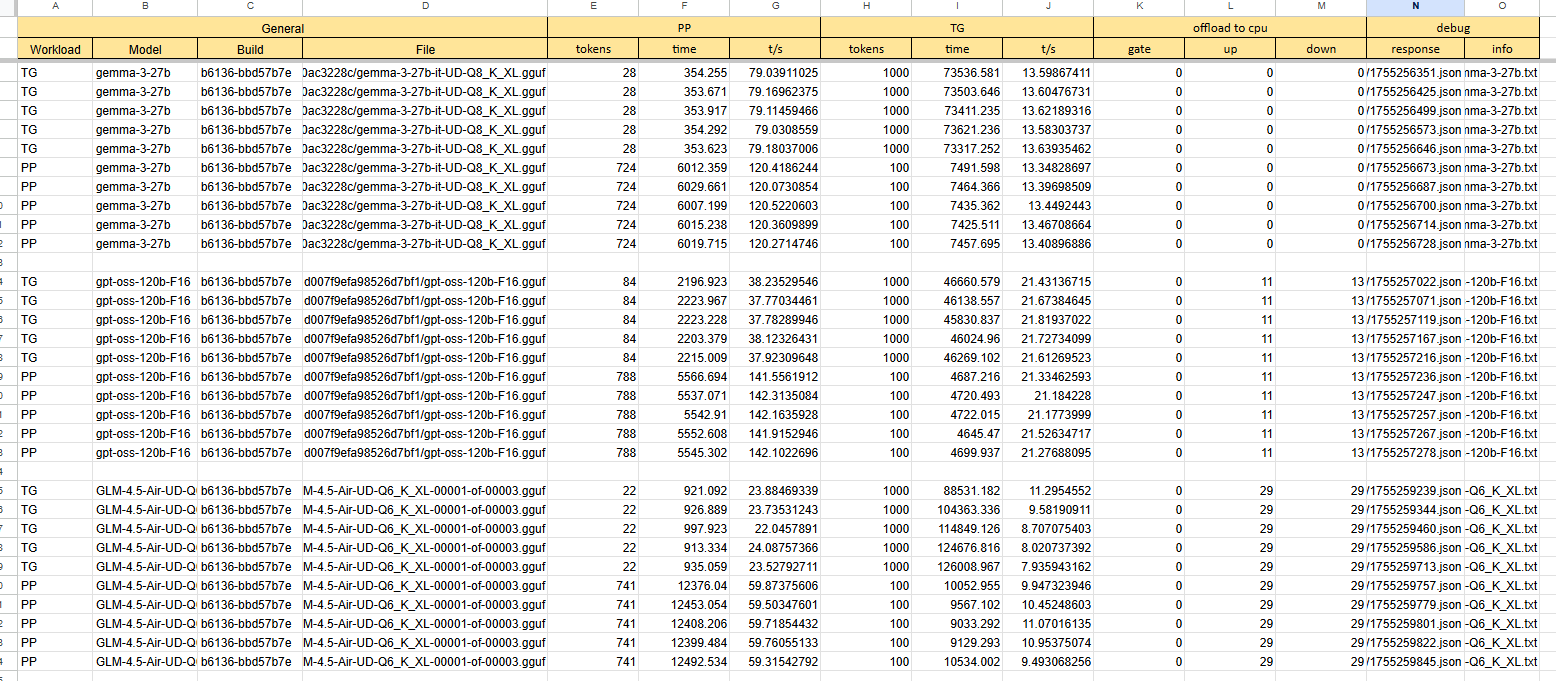This screenshot has width=1556, height=681.
Task: Click cell showing 9.493068256
Action: pos(1048,662)
